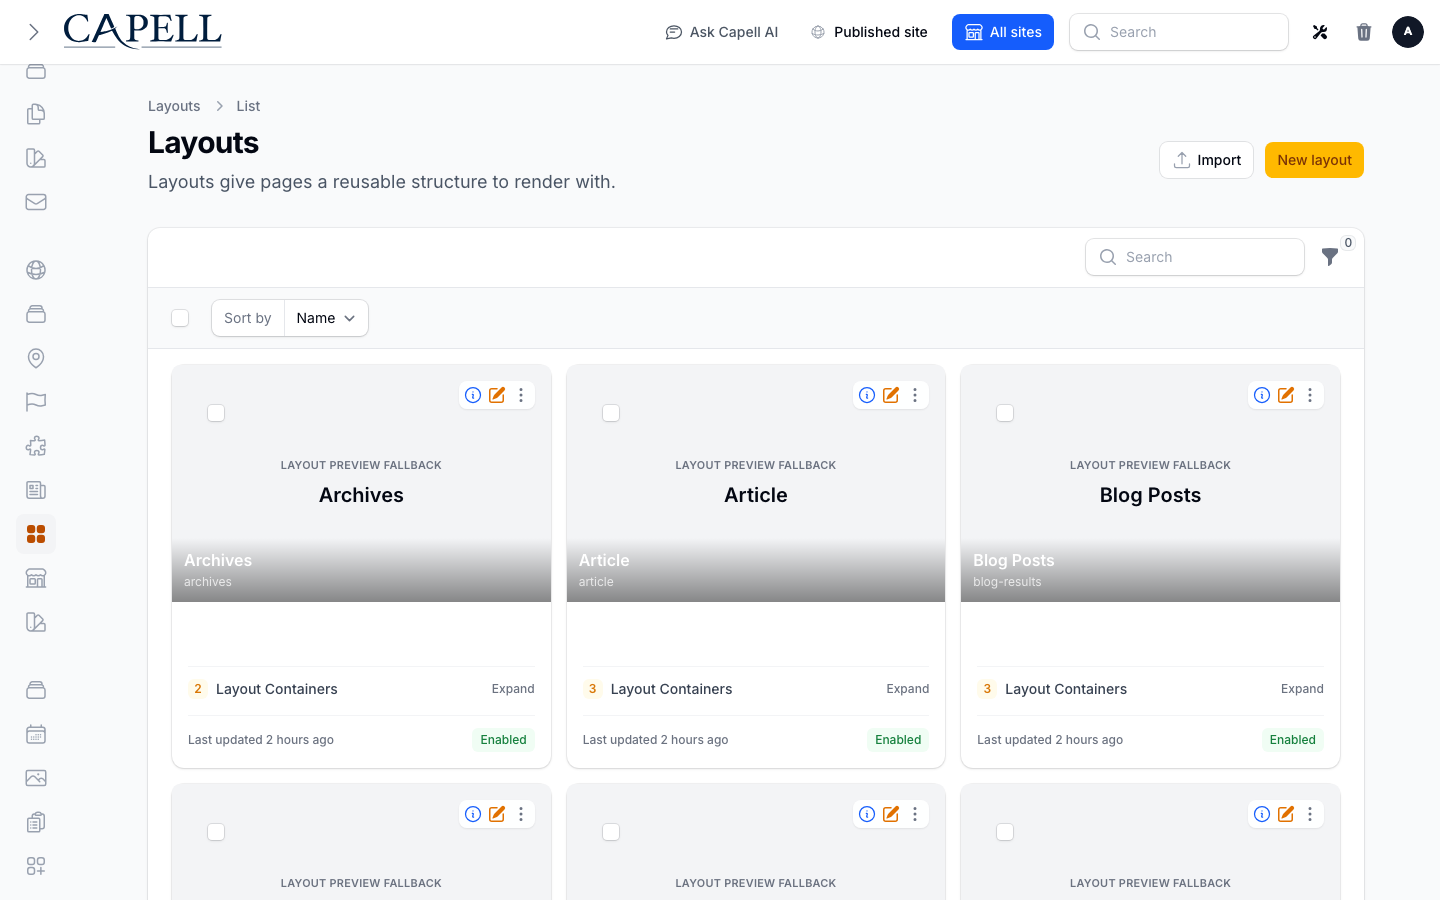The width and height of the screenshot is (1440, 900).
Task: Open the flag icon in sidebar
Action: pyautogui.click(x=36, y=402)
